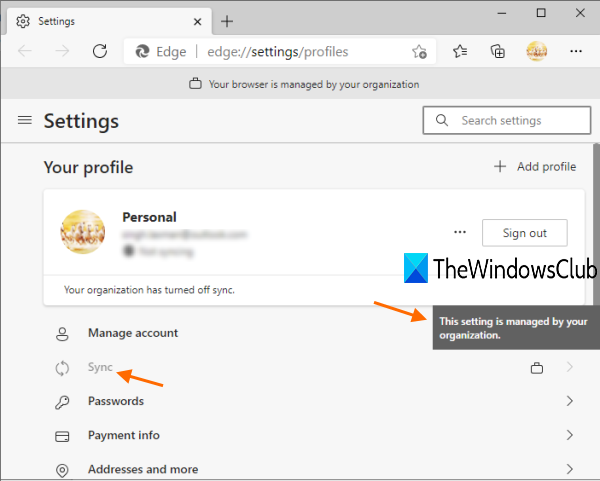Click the Sign out button
Screen dimensions: 600x481
(x=525, y=233)
